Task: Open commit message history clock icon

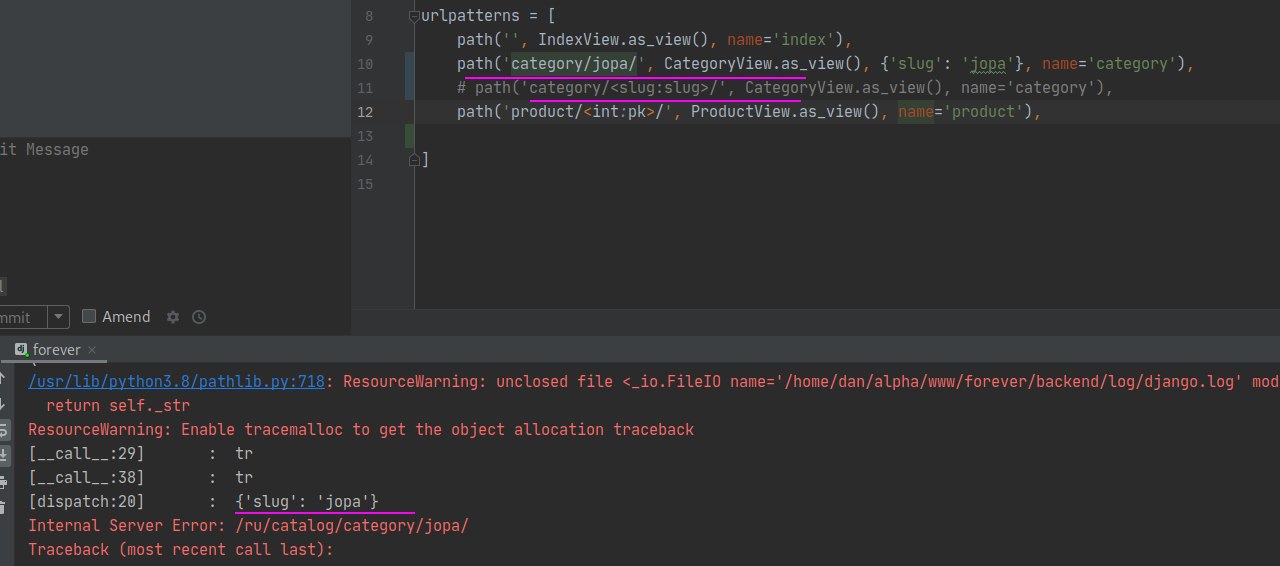Action: coord(199,317)
